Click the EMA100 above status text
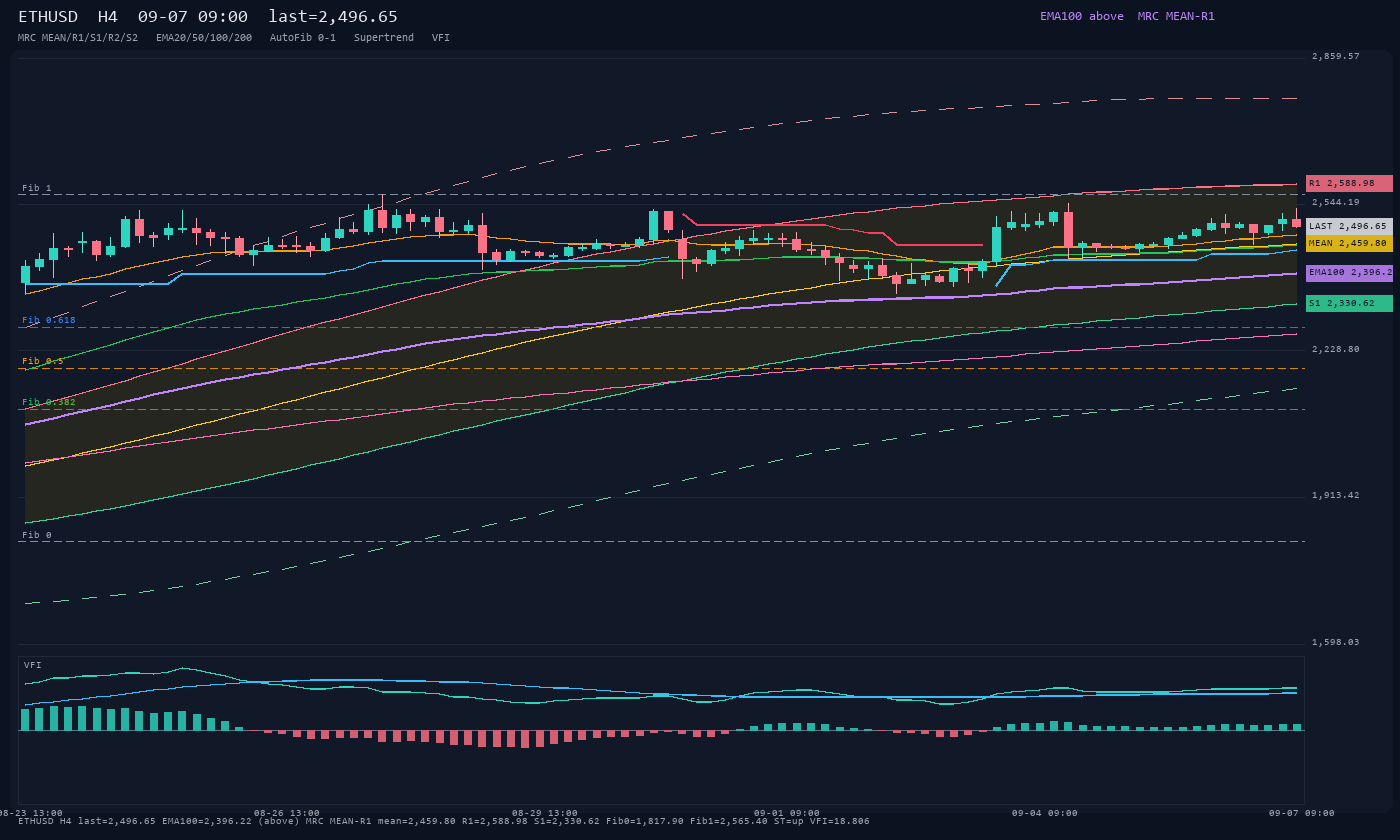Viewport: 1400px width, 840px height. (x=1082, y=16)
